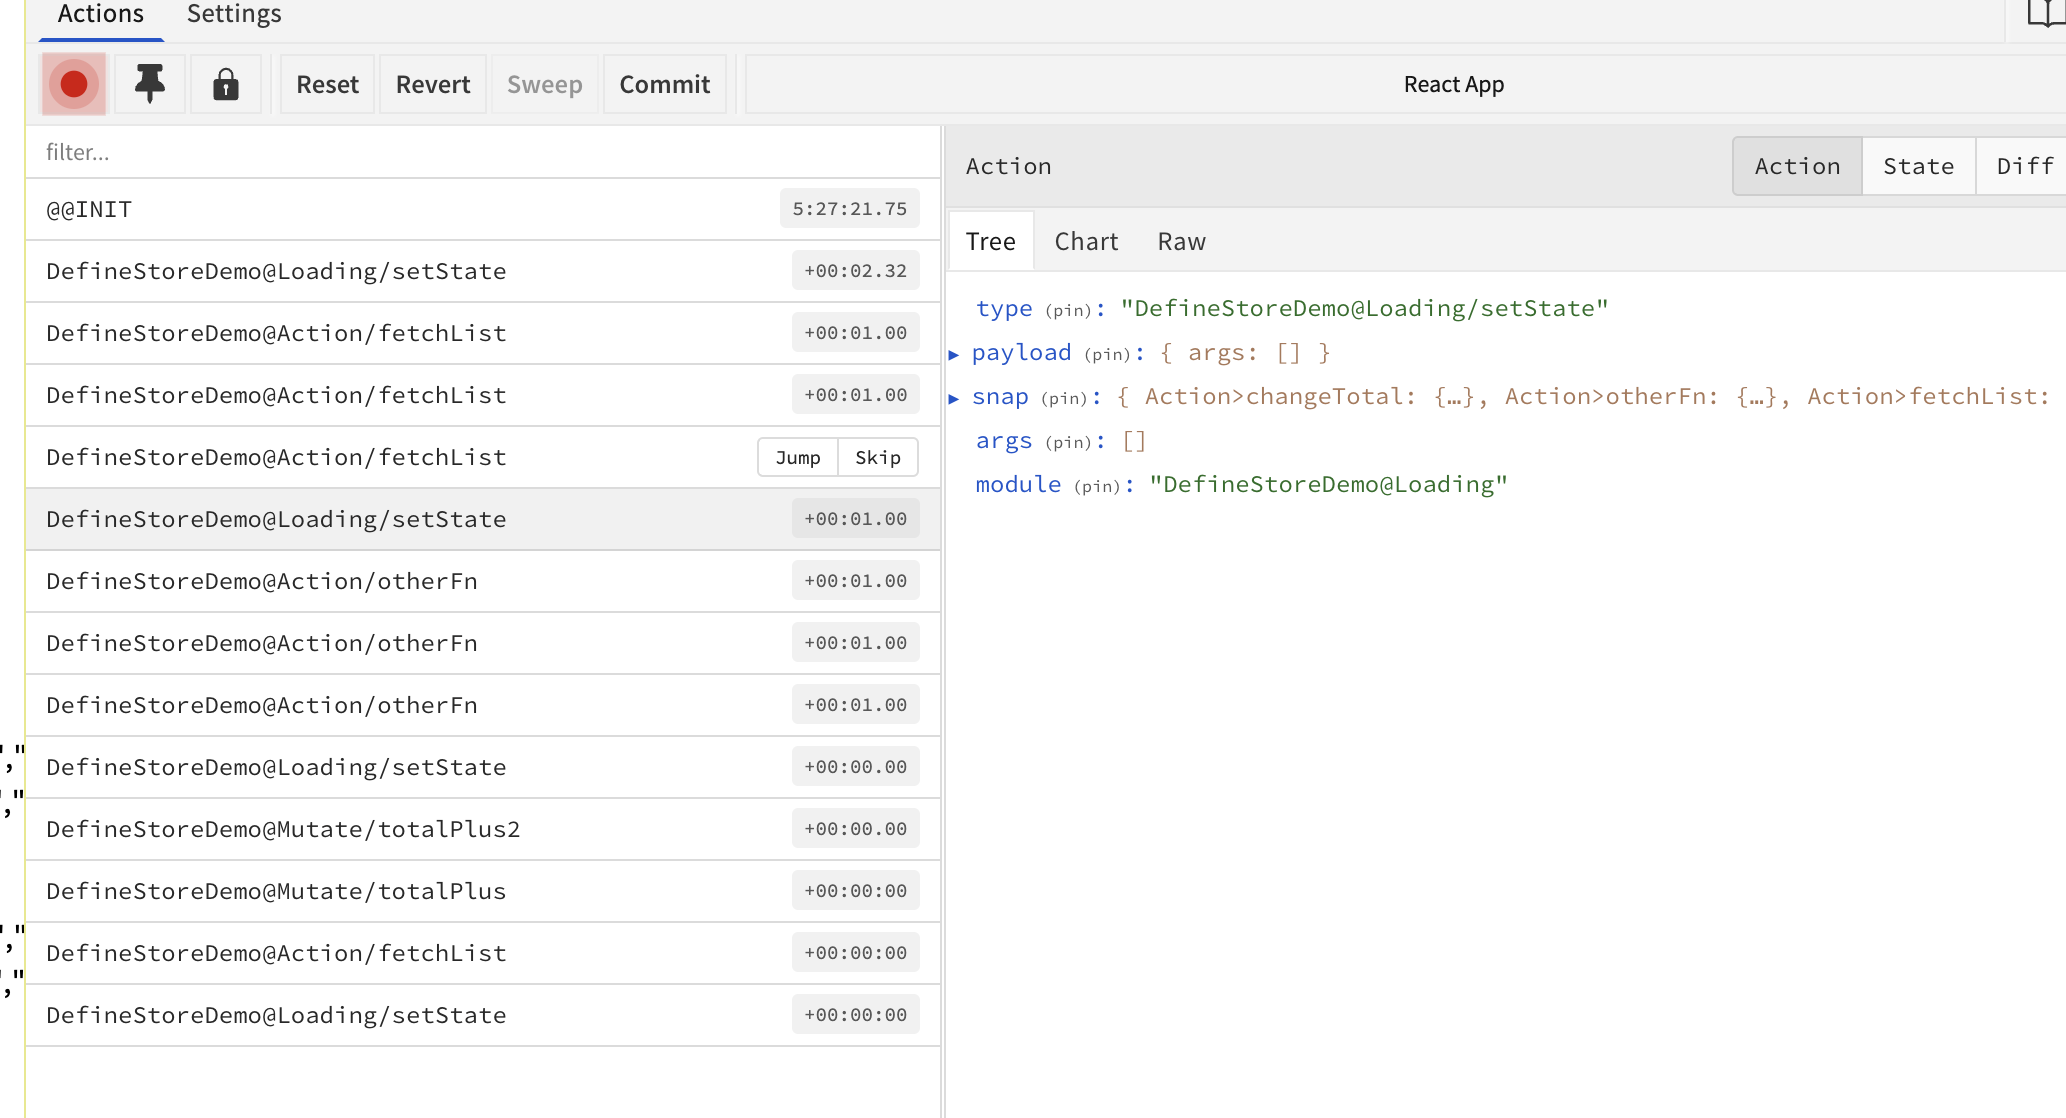The image size is (2066, 1118).
Task: Switch the inspector to State view
Action: 1918,166
